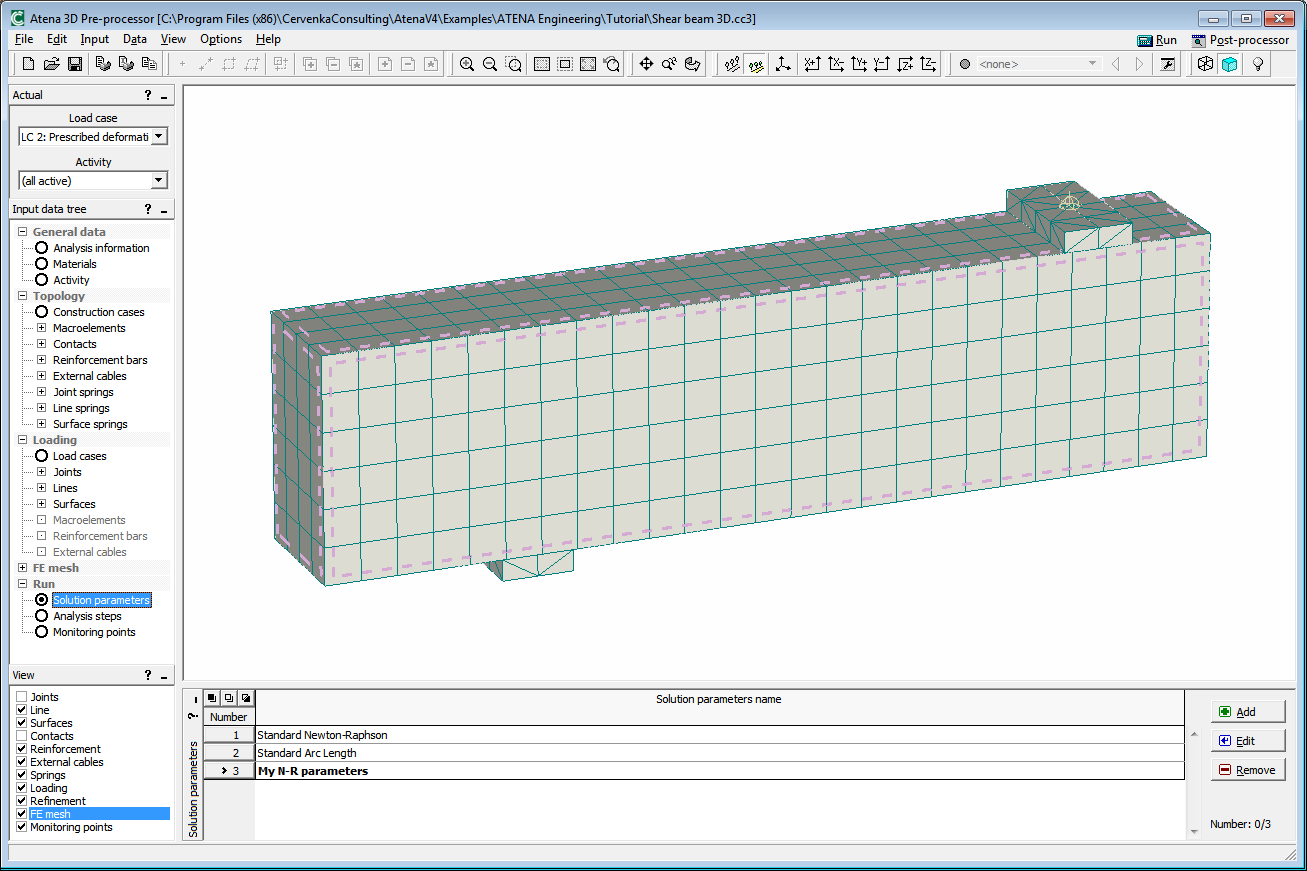Set view along X+ axis
The image size is (1307, 871).
(x=812, y=64)
